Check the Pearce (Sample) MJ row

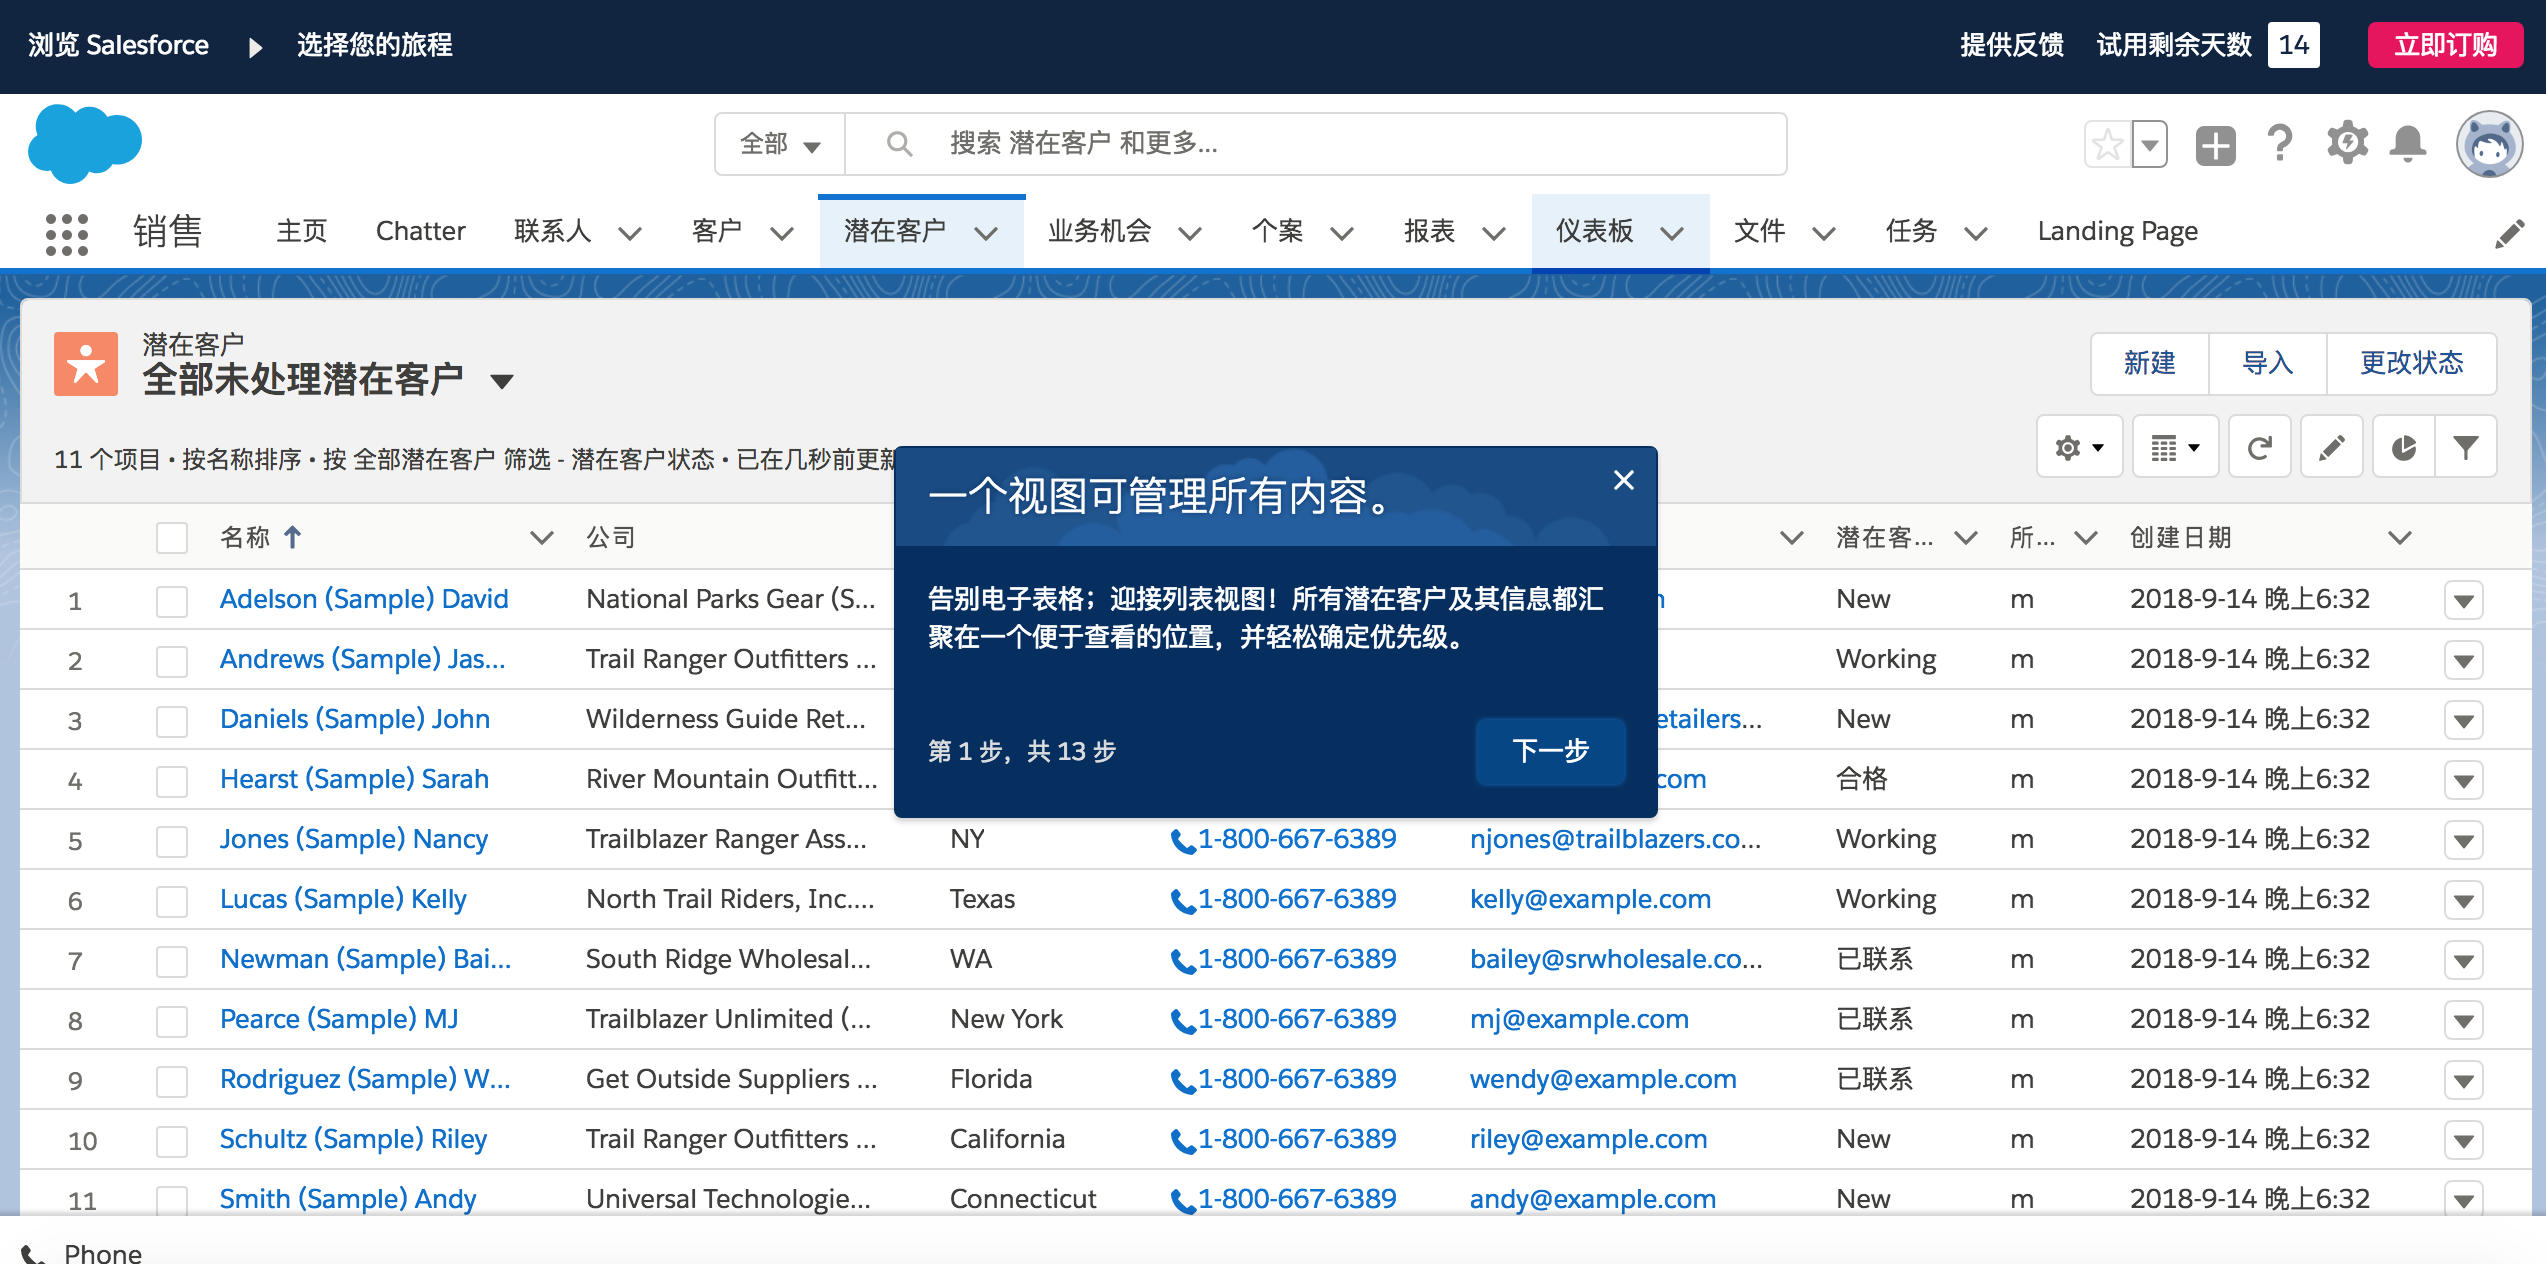(x=172, y=1021)
